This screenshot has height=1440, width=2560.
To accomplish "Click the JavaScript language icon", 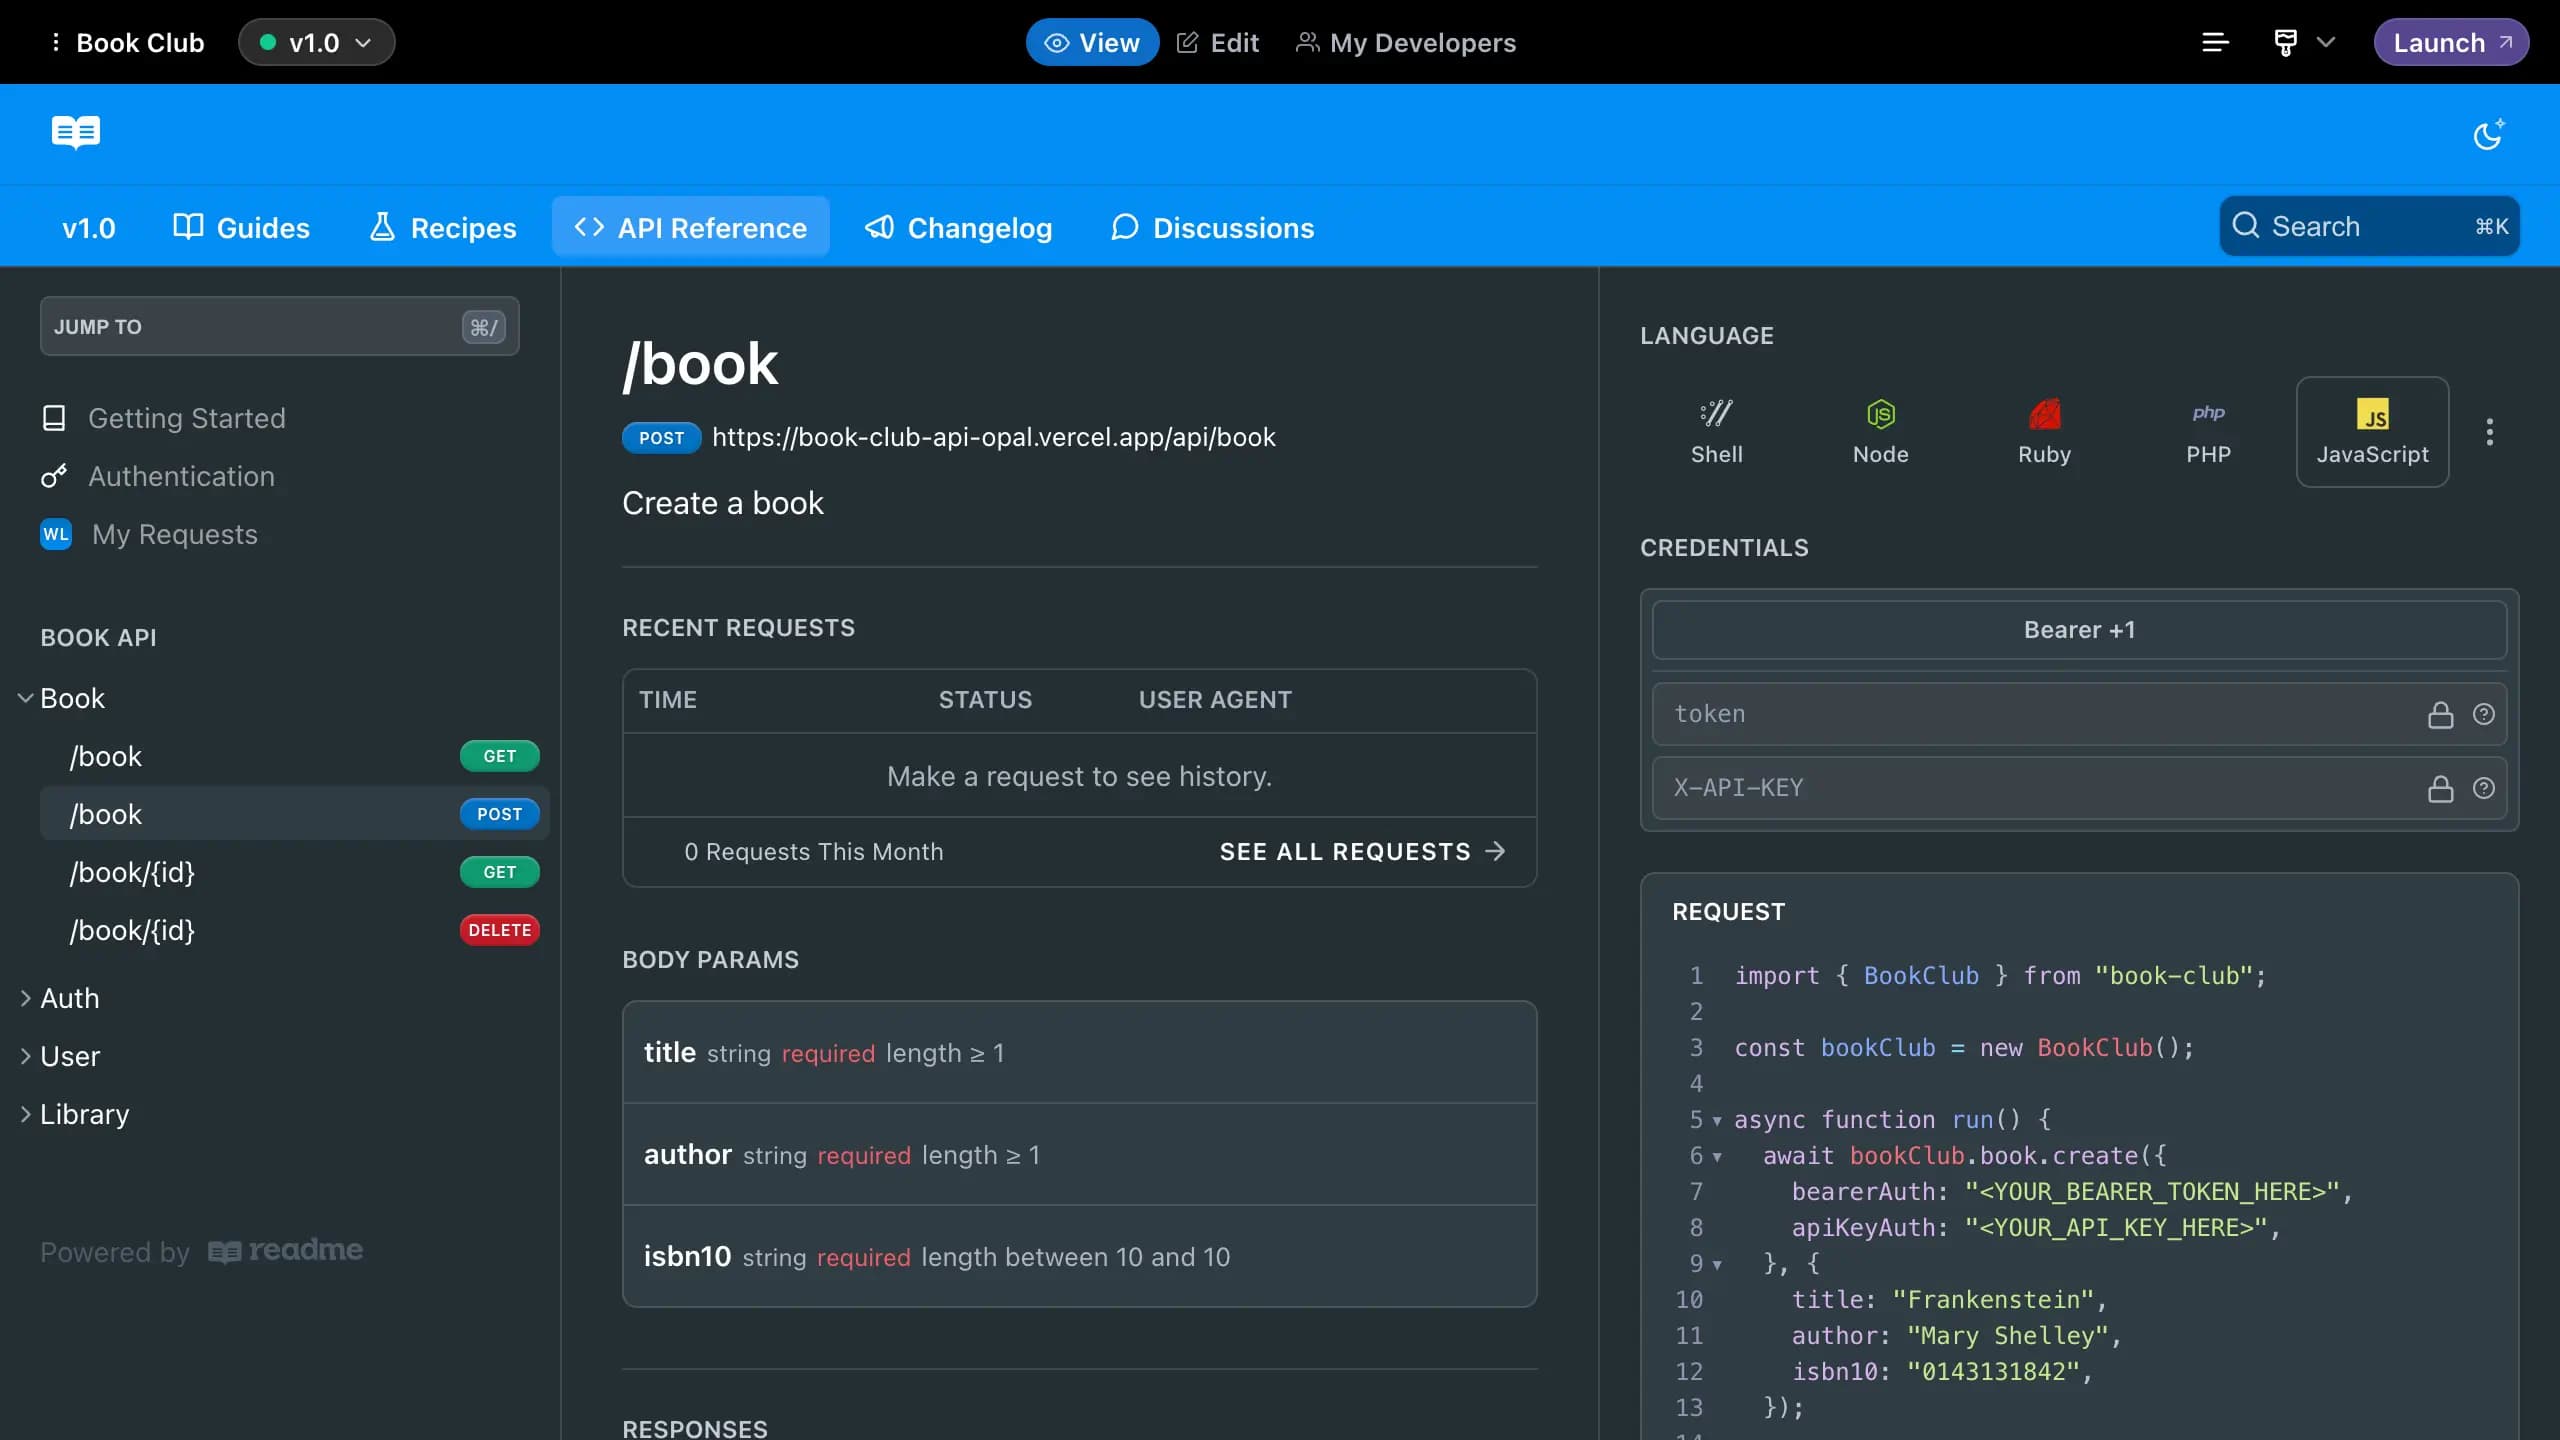I will (x=2374, y=431).
